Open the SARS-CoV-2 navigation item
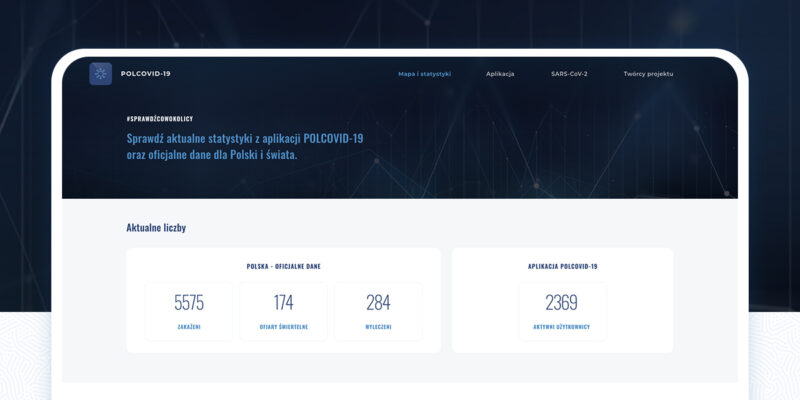Image resolution: width=800 pixels, height=400 pixels. tap(569, 74)
